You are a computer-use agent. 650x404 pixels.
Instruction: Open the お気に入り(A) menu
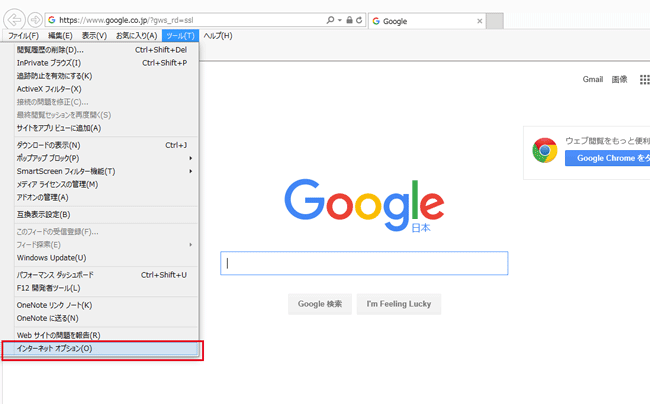click(136, 36)
